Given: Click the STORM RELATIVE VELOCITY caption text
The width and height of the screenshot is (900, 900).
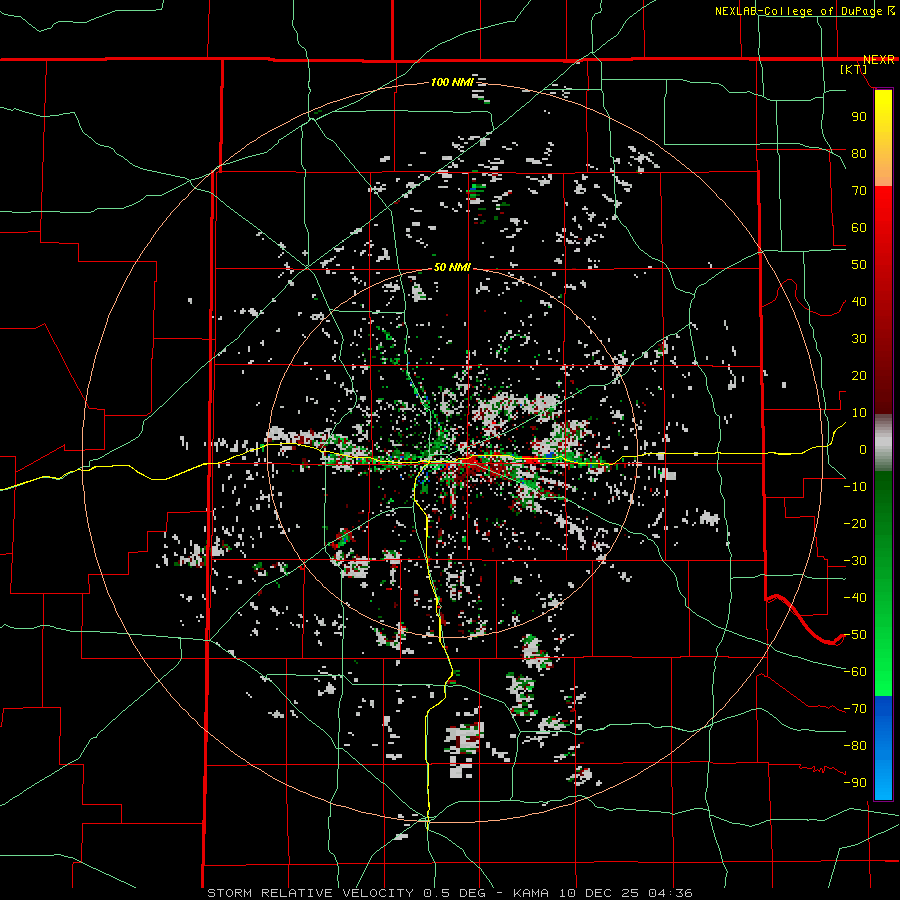Looking at the screenshot, I should point(310,893).
